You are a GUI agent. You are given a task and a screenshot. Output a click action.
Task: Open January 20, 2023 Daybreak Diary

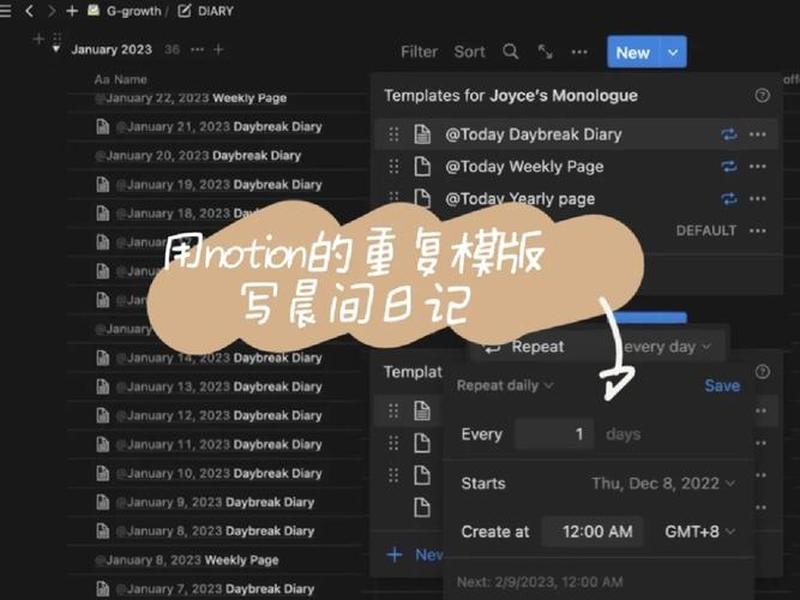tap(198, 156)
